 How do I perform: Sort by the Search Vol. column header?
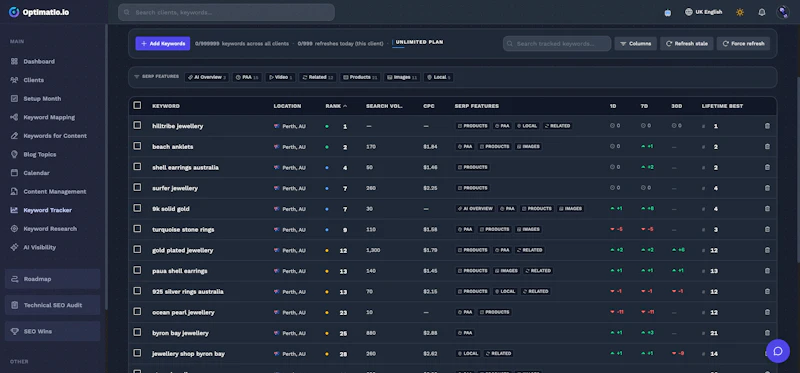click(384, 106)
